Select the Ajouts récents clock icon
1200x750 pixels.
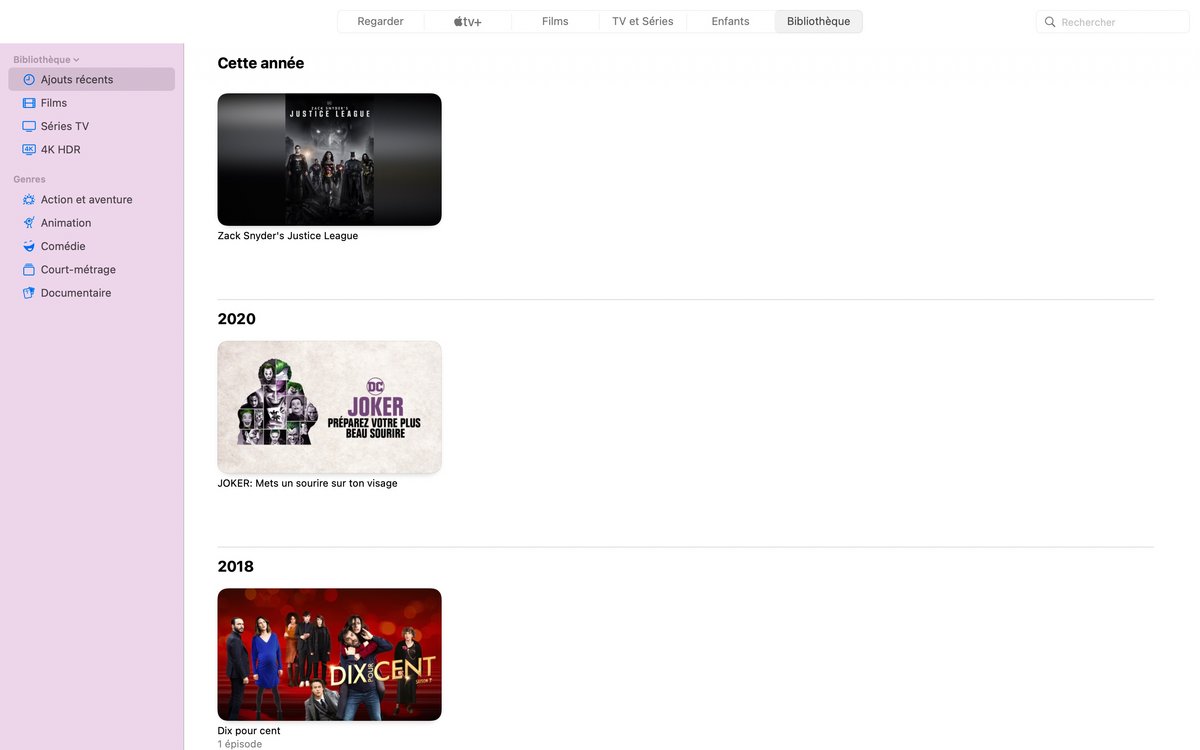pos(29,80)
